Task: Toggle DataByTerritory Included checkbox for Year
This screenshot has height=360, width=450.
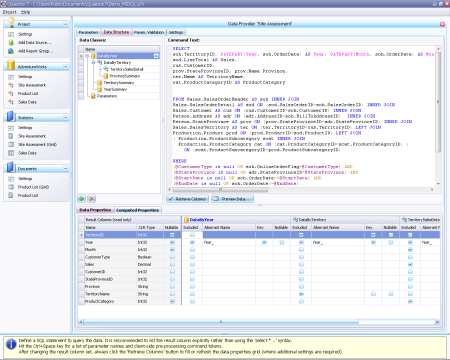Action: 301,242
